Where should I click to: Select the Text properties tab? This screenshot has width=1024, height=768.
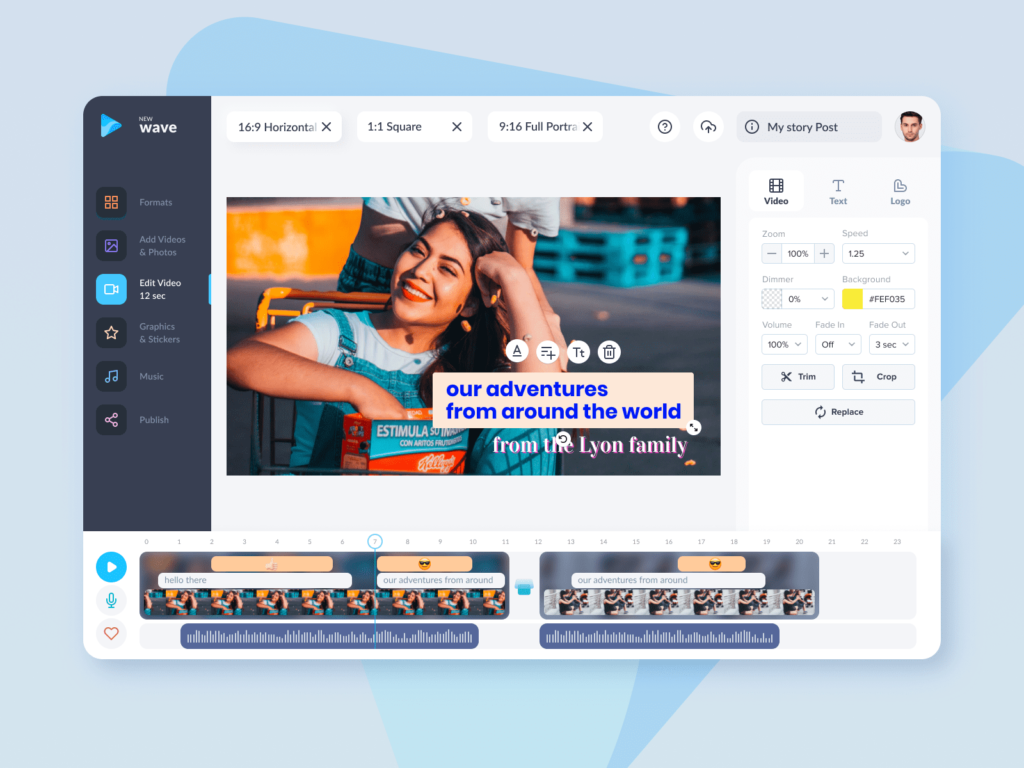click(838, 191)
